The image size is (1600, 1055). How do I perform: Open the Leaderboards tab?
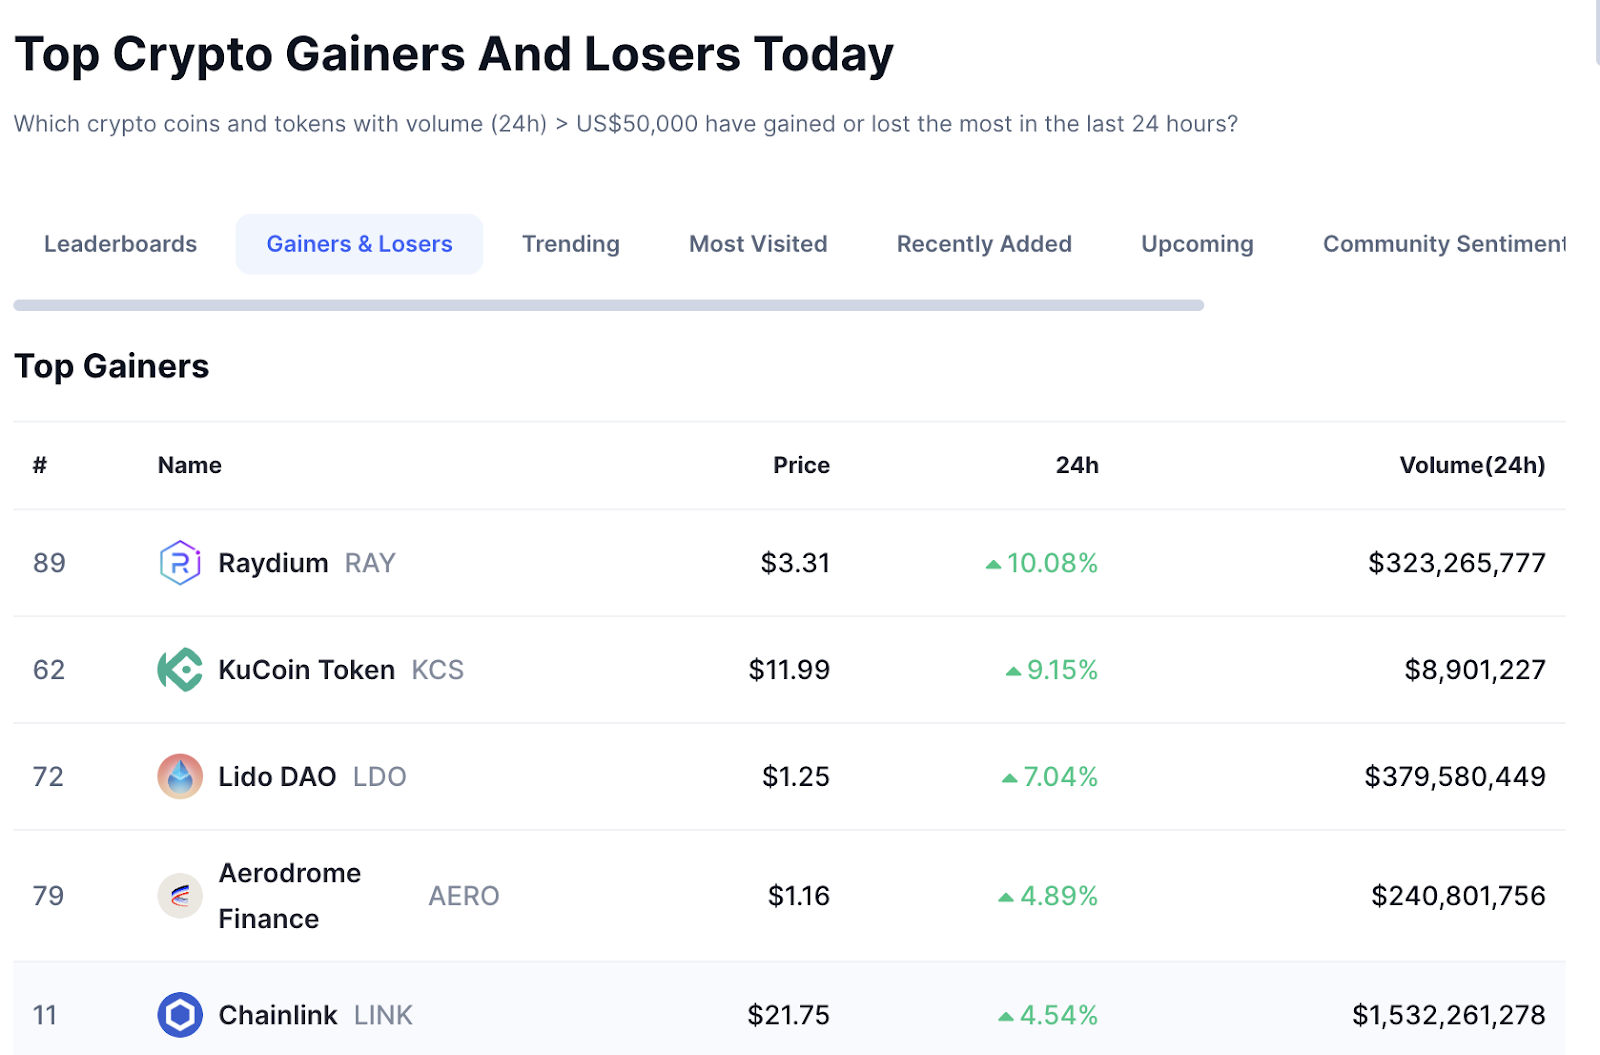tap(120, 244)
